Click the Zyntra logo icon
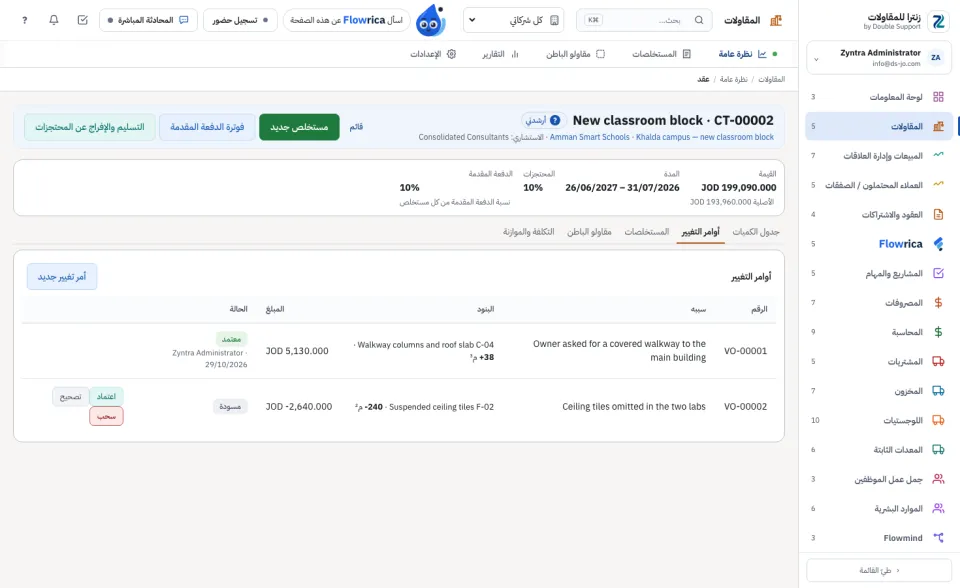Screen dimensions: 960x588 pos(938,21)
